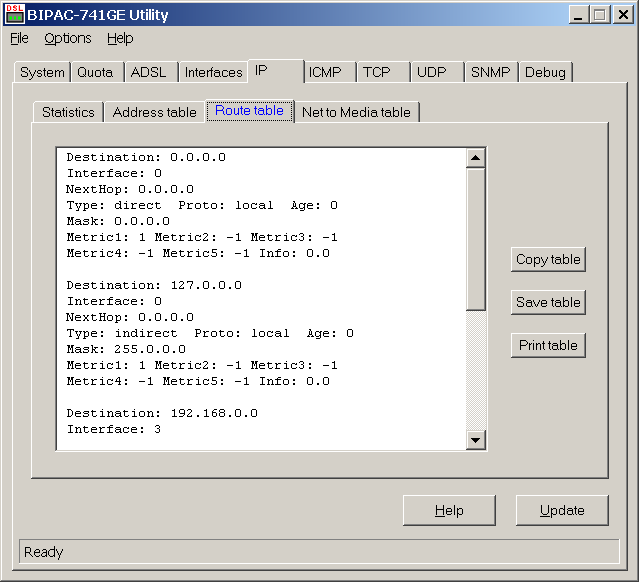Screen dimensions: 639x582
Task: Click the DSL application icon in title bar
Action: [15, 14]
